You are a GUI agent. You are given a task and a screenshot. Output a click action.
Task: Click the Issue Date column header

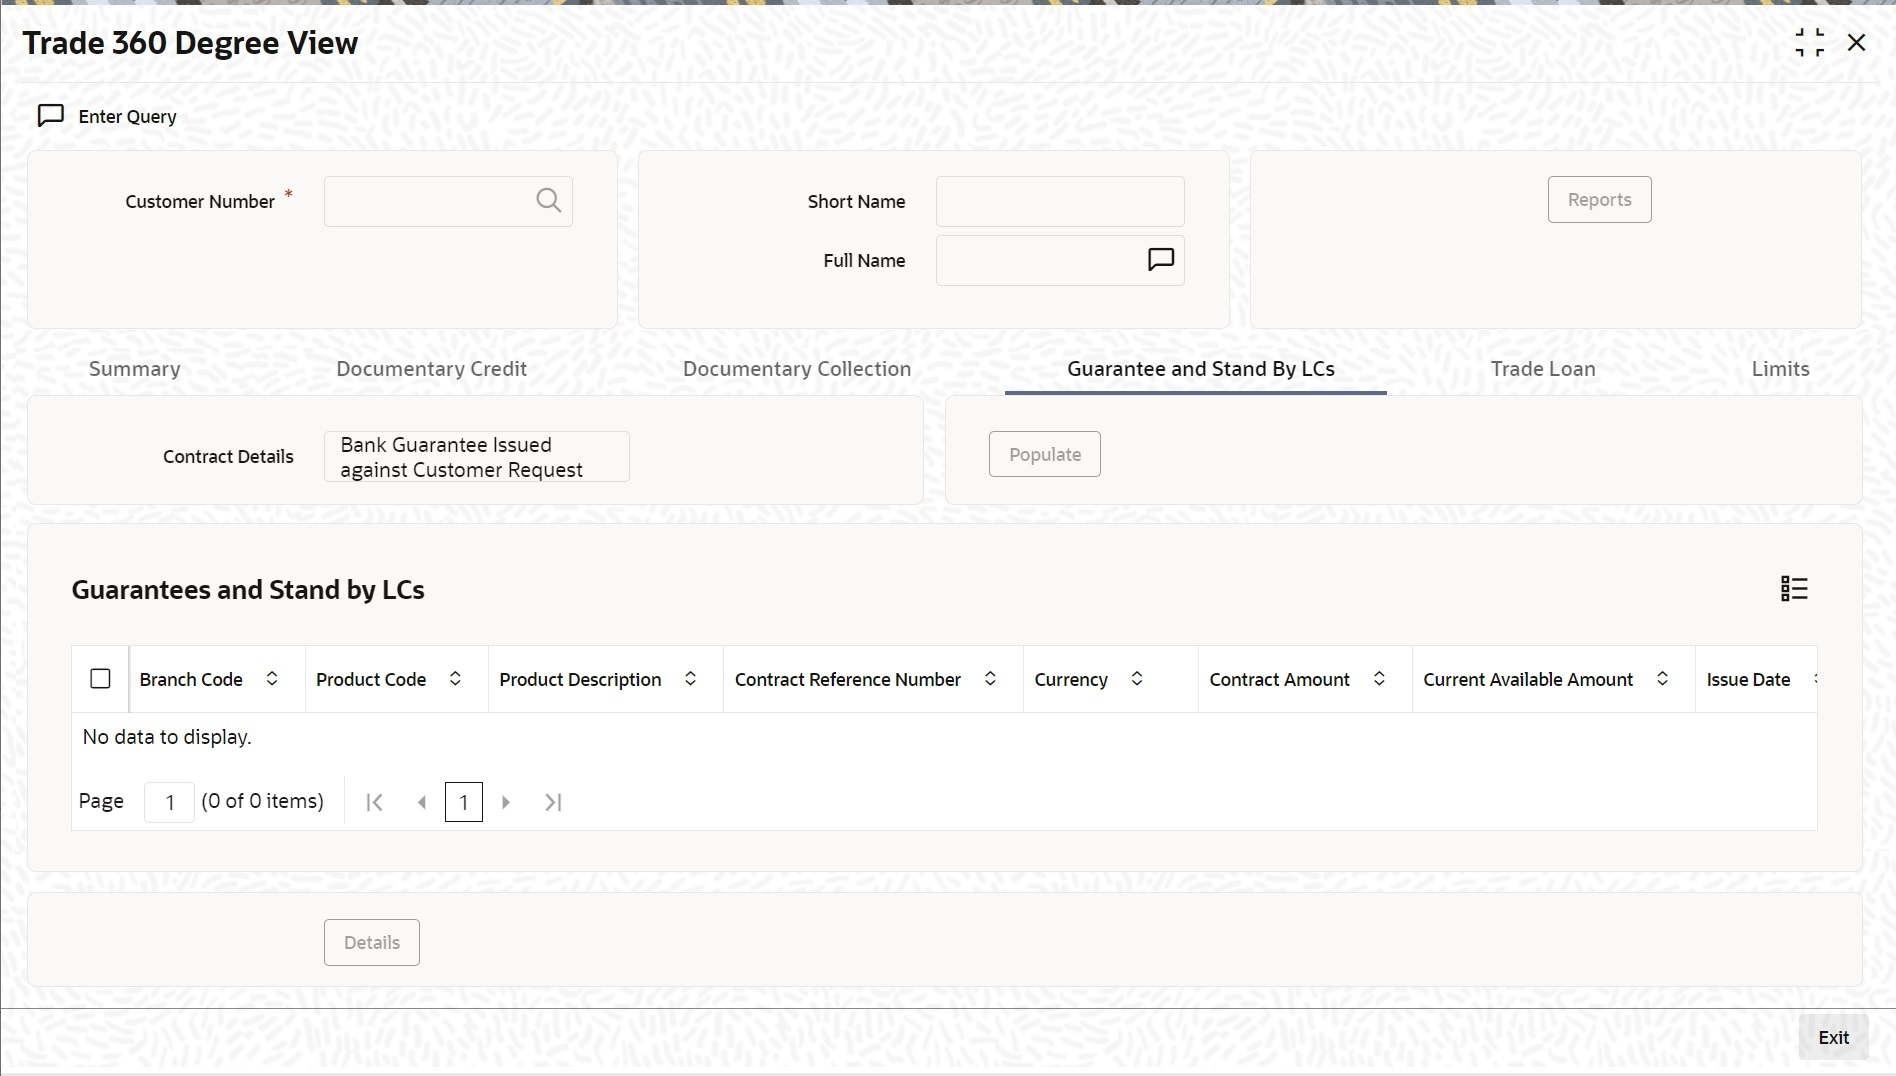[x=1748, y=680]
